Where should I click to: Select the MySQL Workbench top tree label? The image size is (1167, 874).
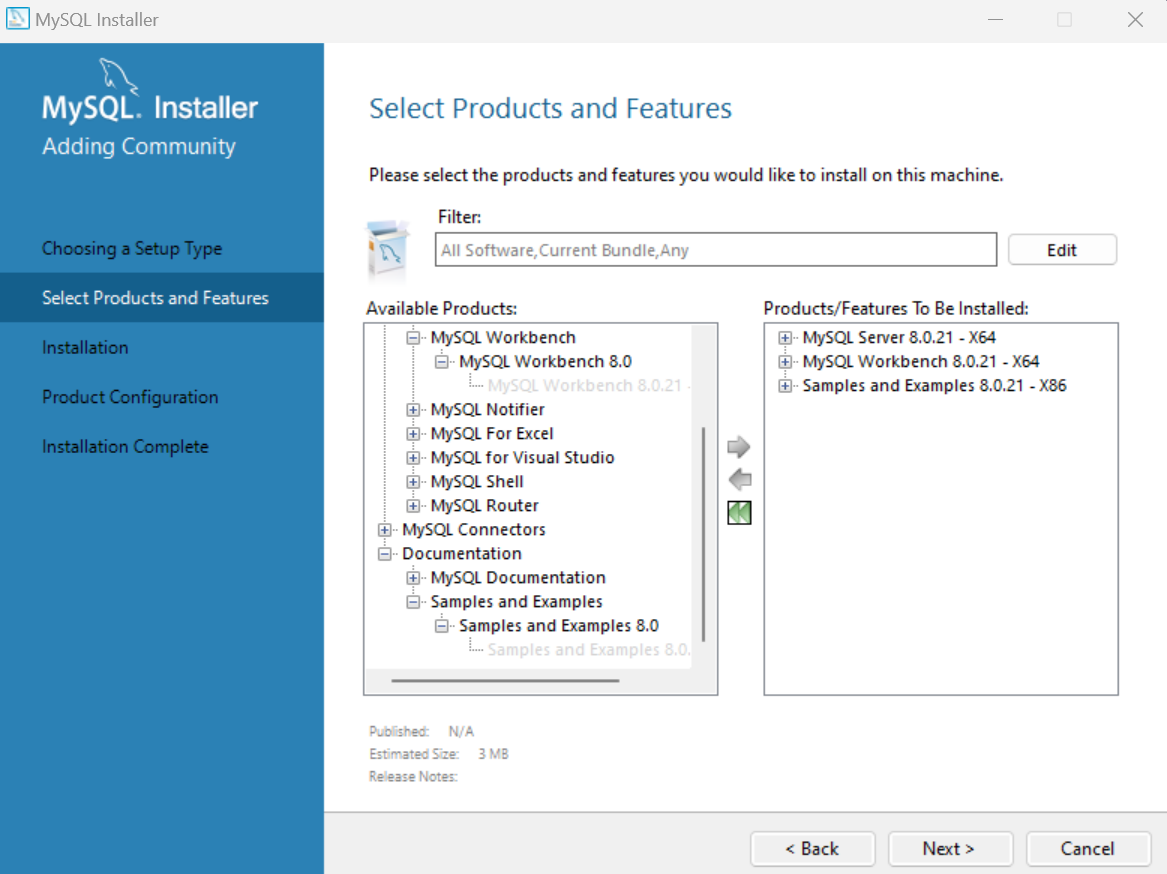click(x=503, y=337)
